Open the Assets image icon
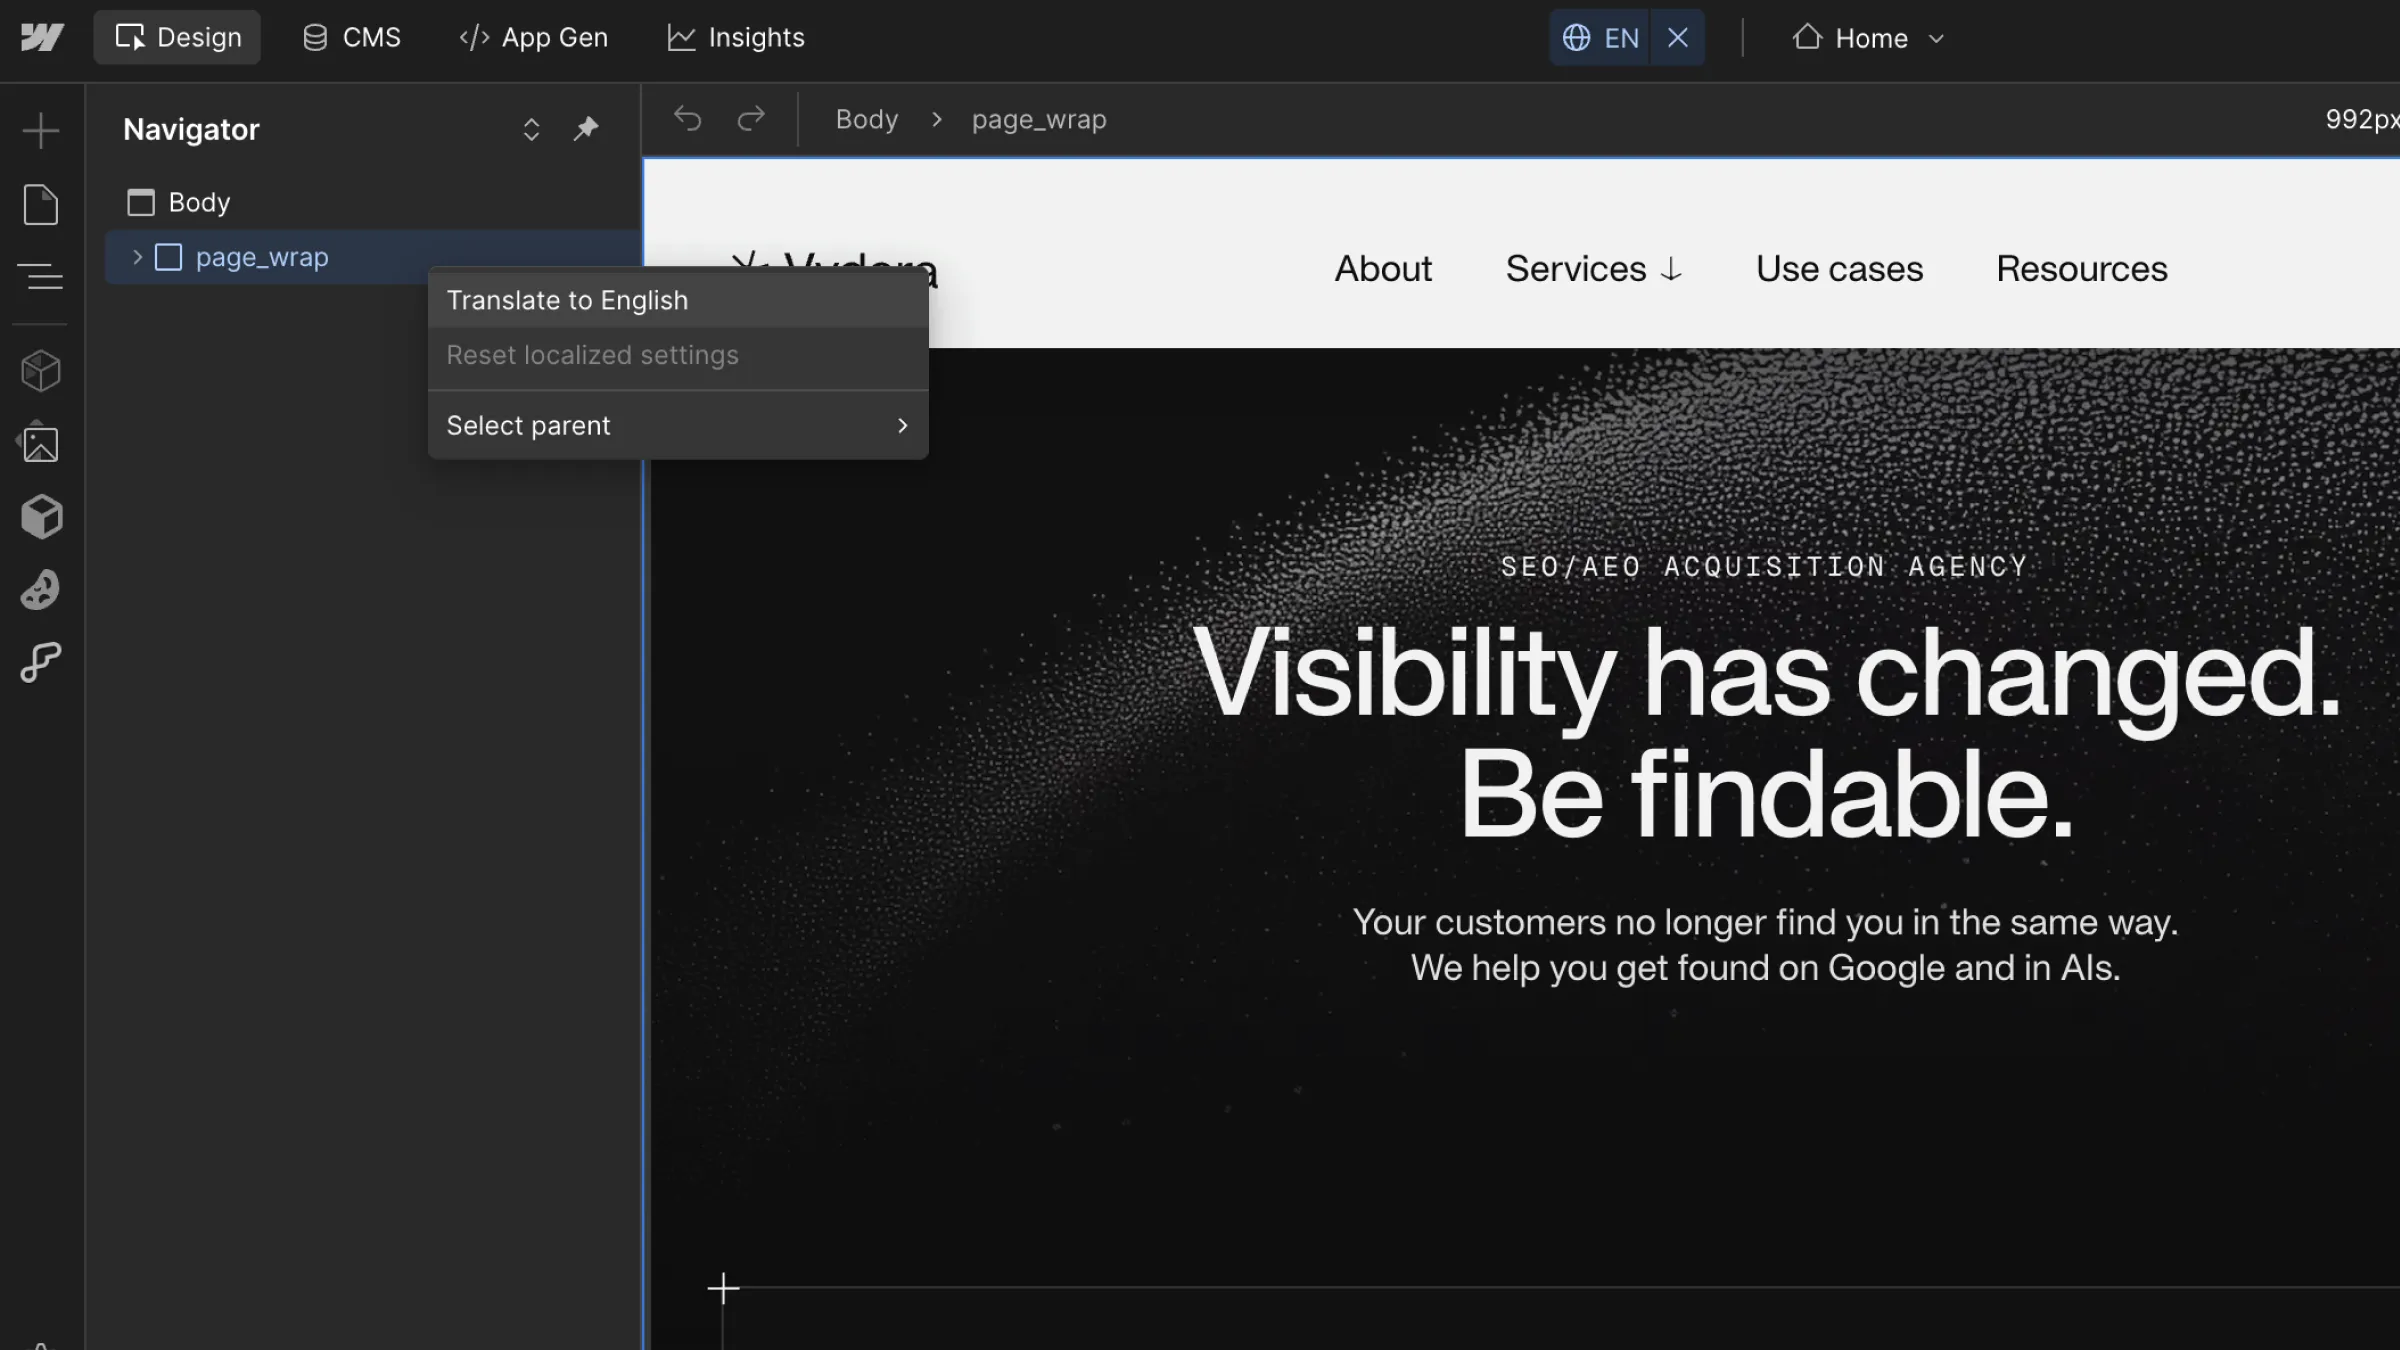Screen dimensions: 2400x1350 pos(41,445)
